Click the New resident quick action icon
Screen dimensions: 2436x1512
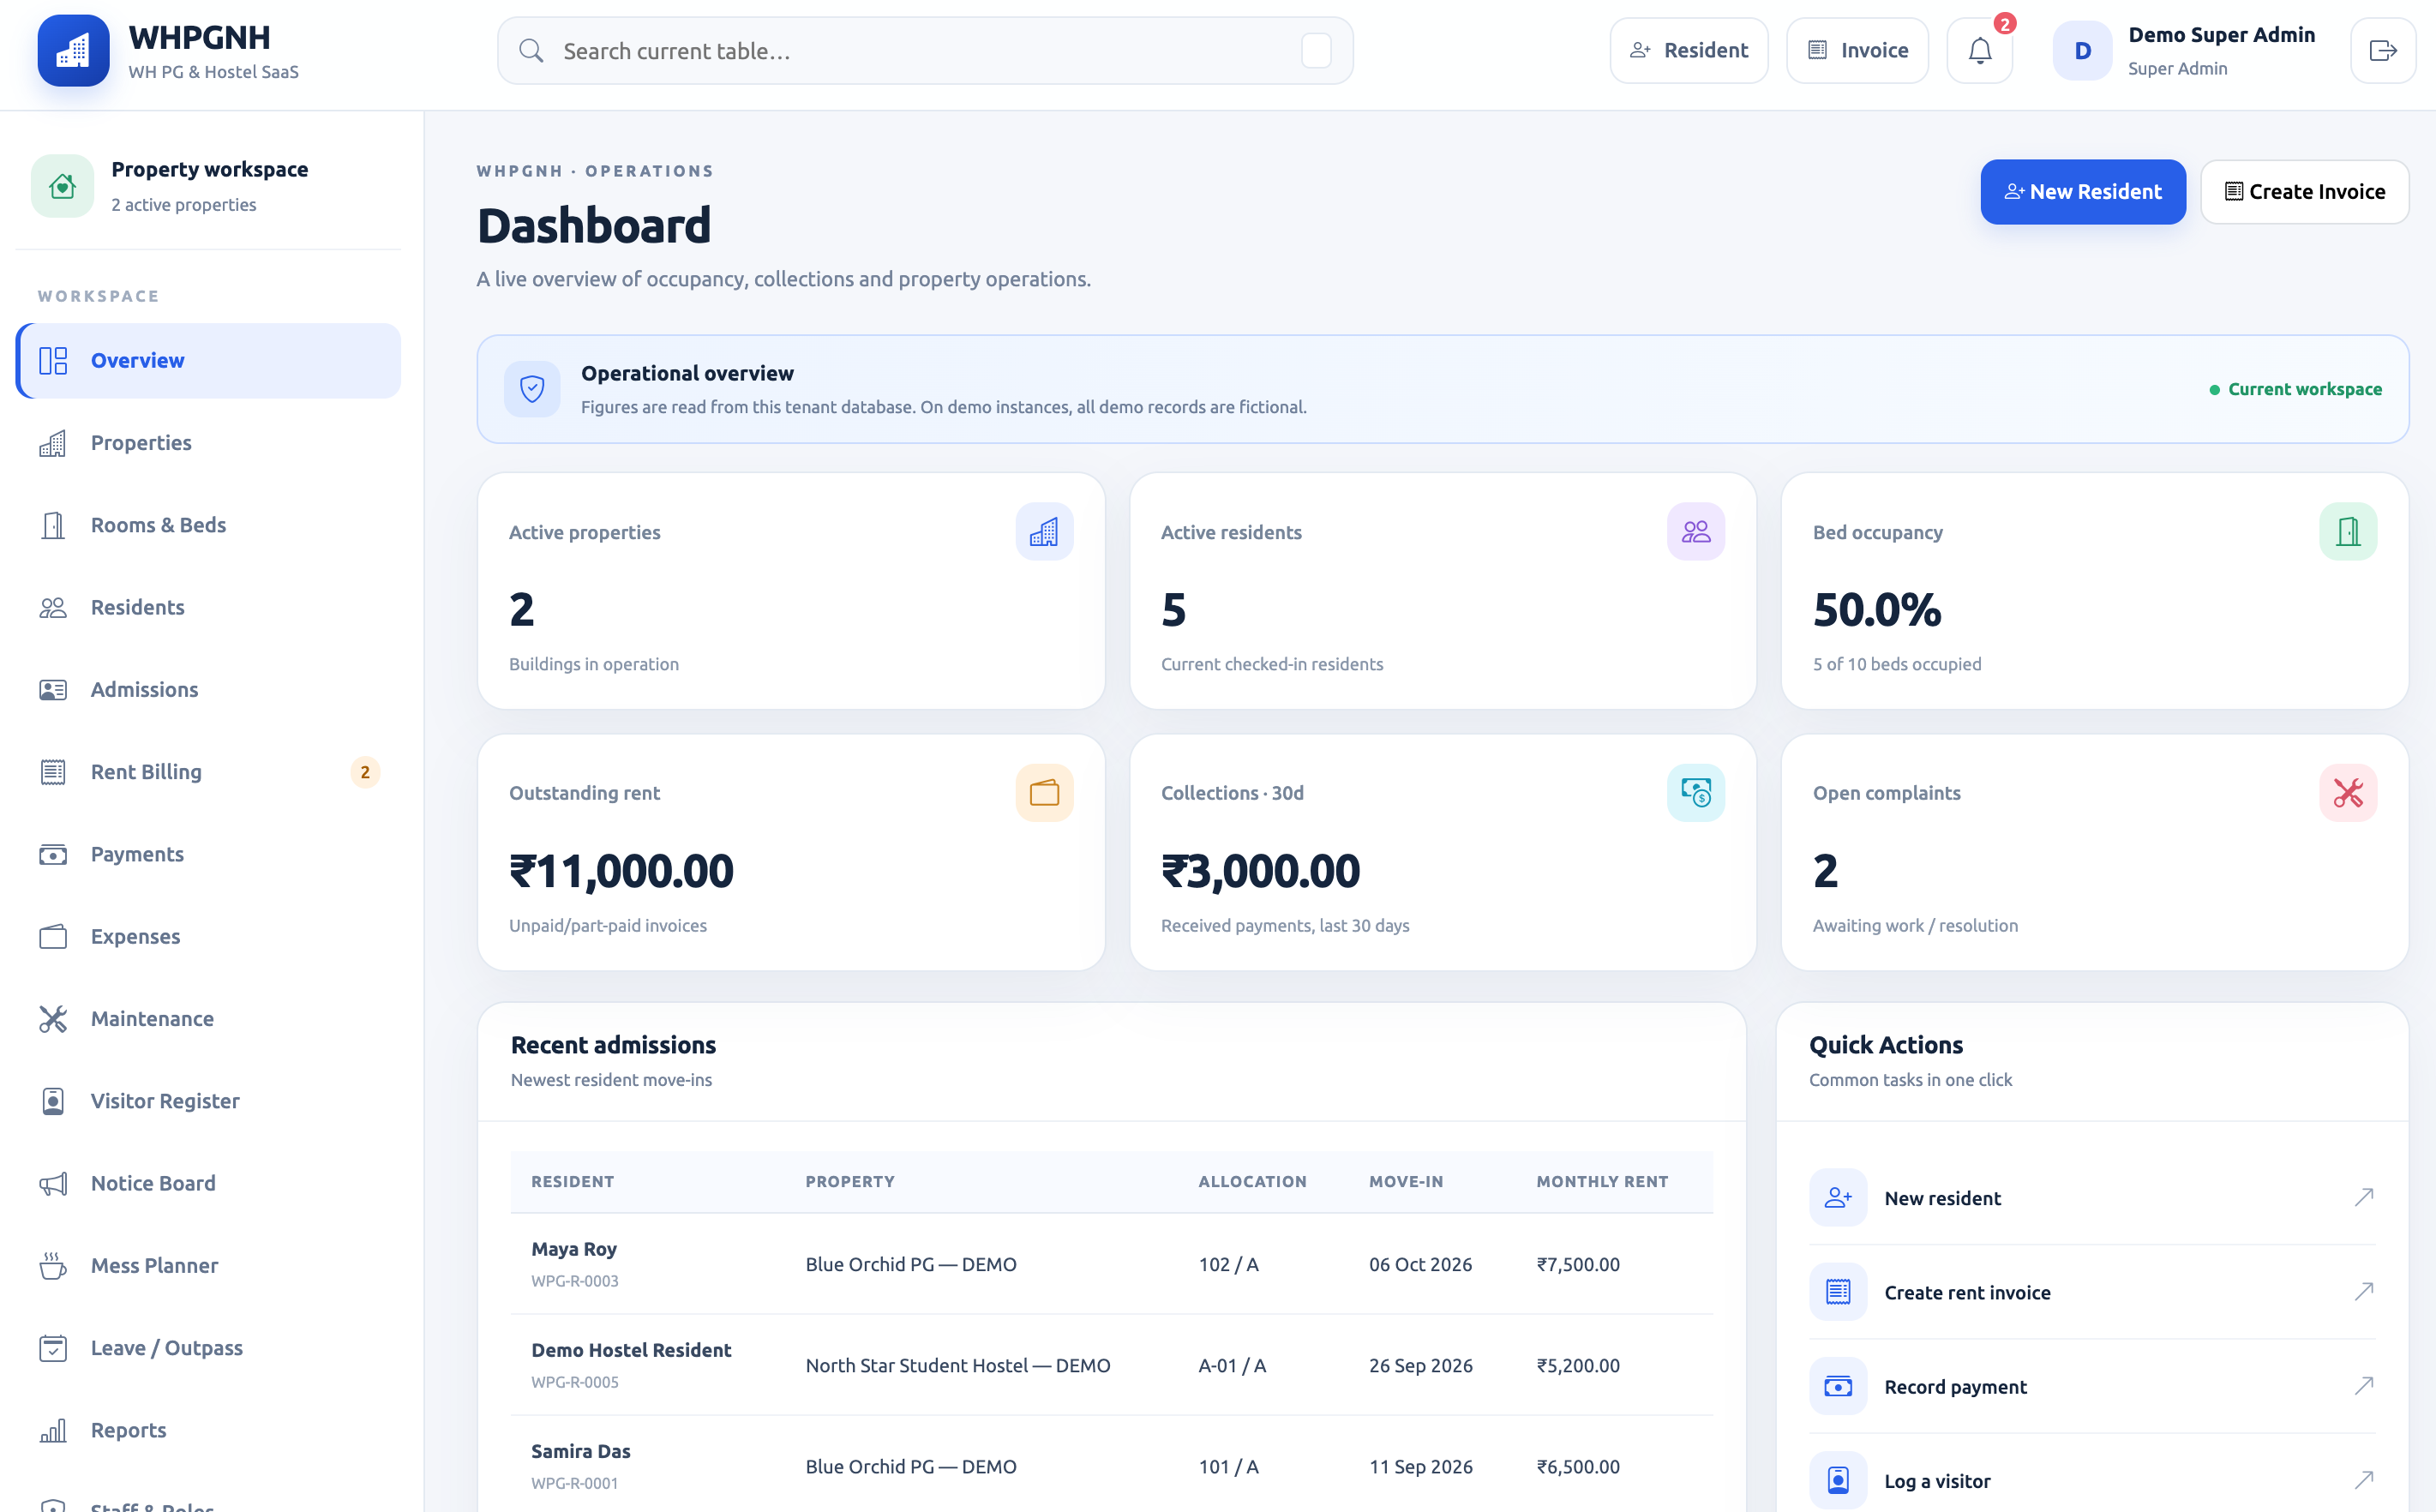(x=1838, y=1197)
